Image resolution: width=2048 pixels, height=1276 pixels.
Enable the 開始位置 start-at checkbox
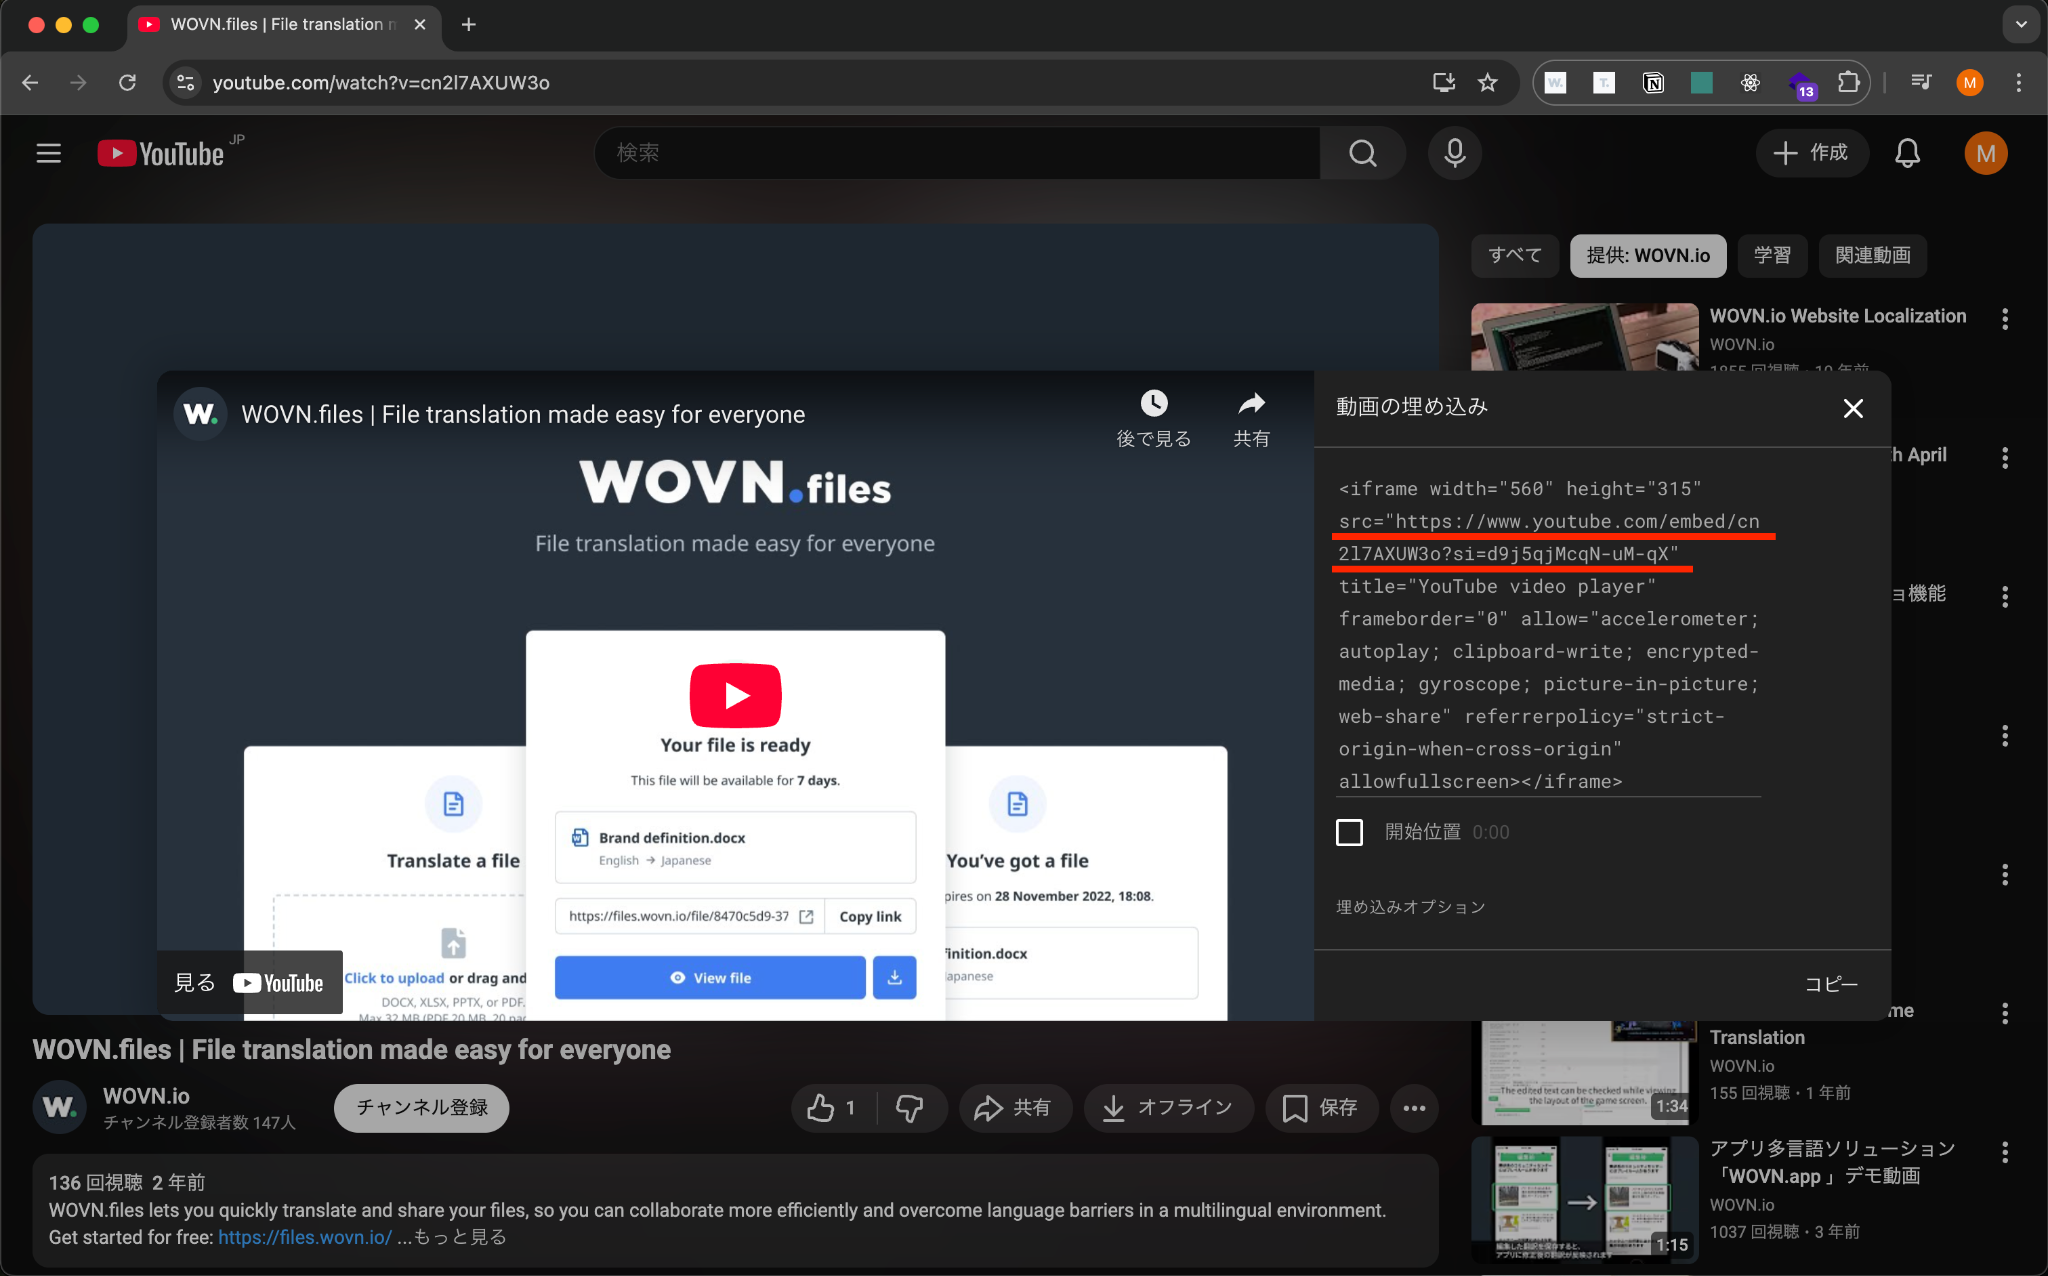[1349, 832]
